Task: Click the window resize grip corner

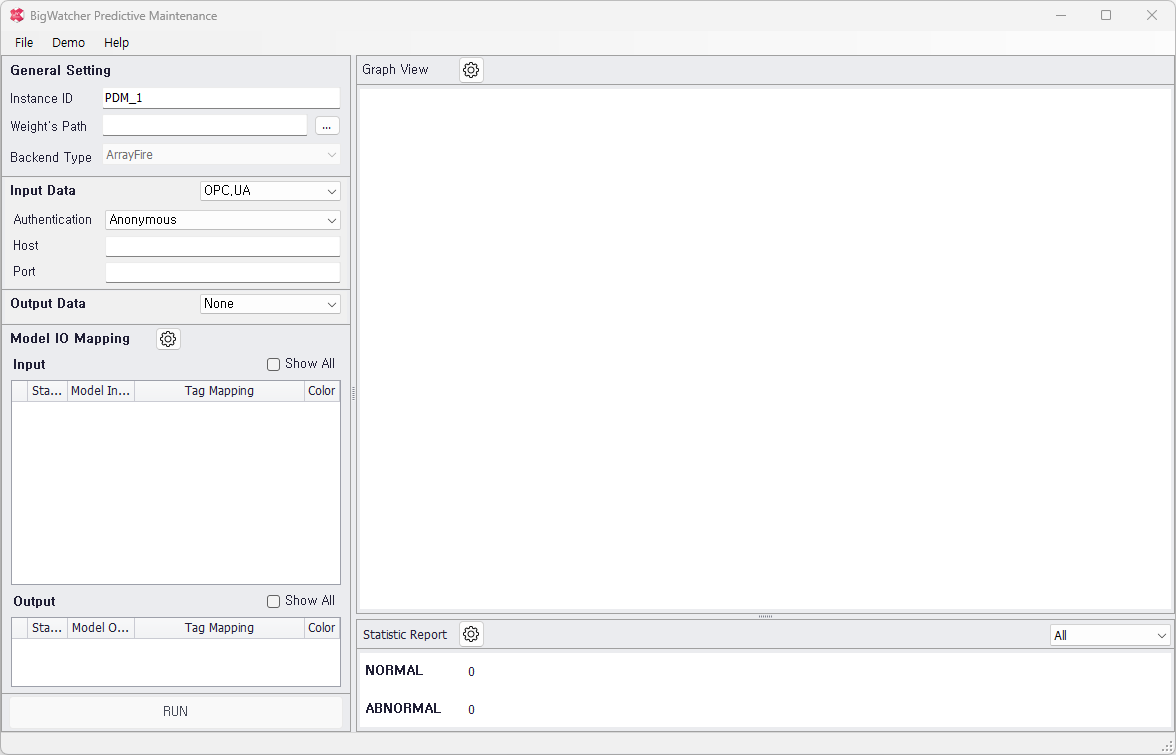Action: click(1165, 745)
